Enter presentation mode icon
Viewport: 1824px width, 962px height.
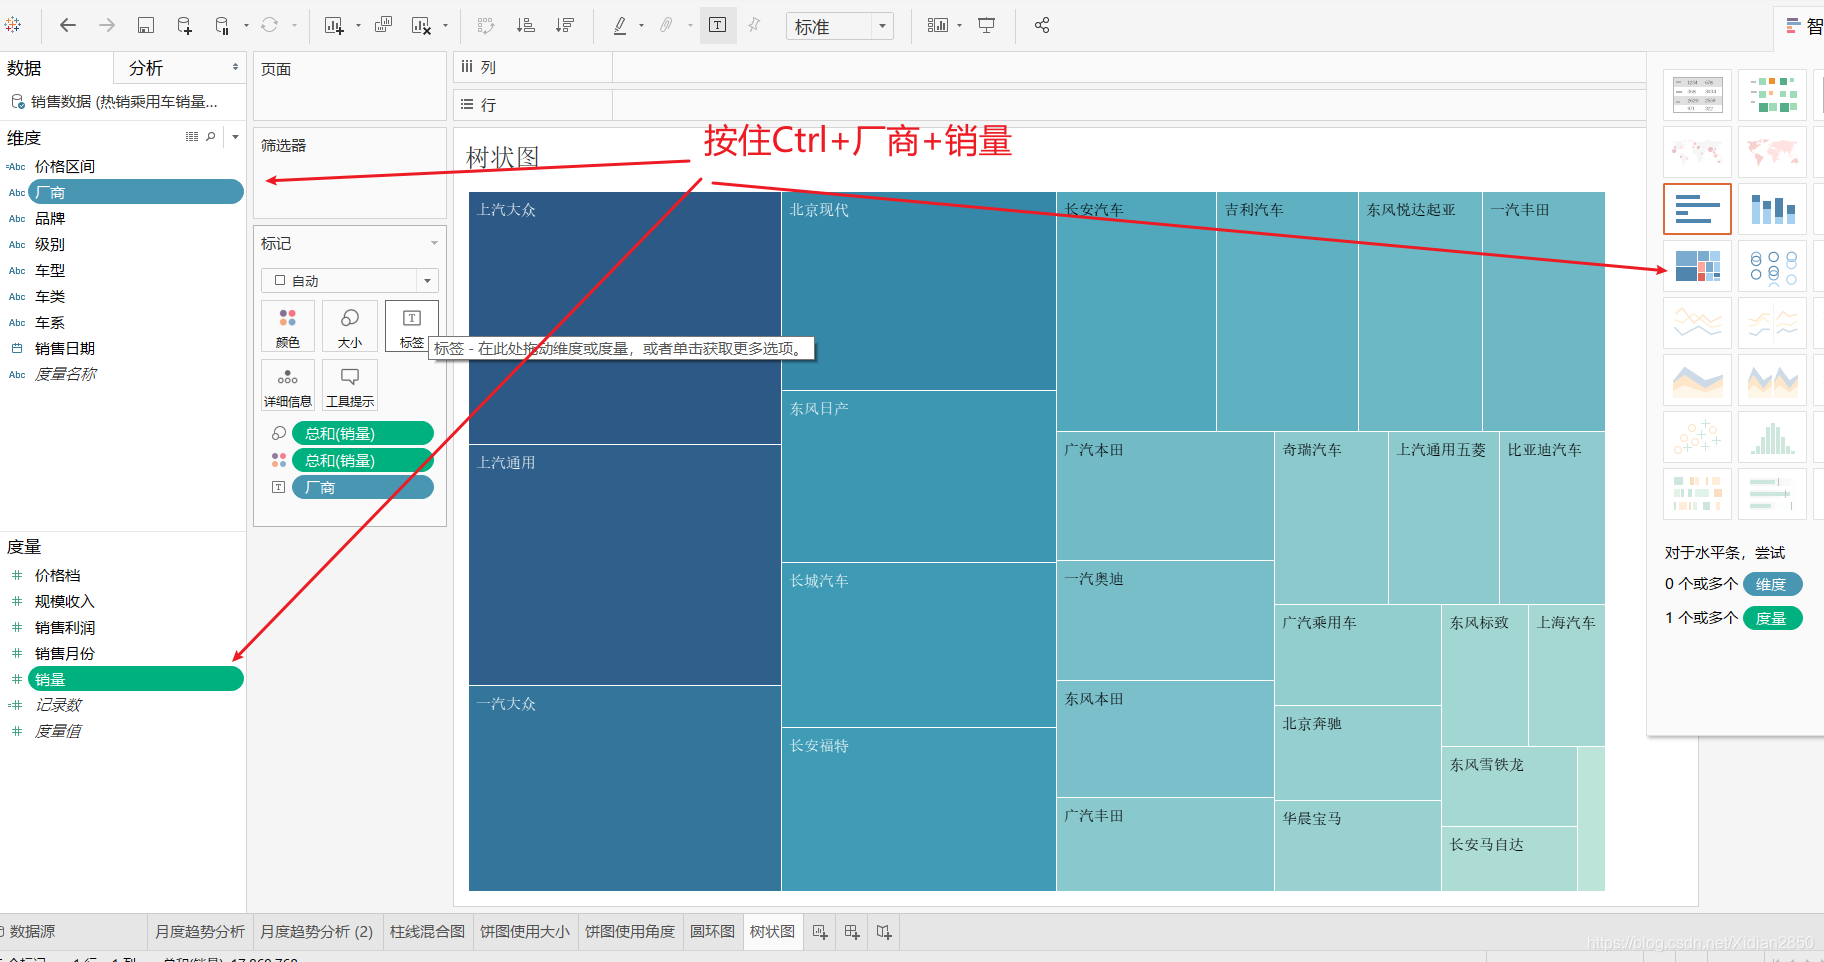(x=987, y=25)
